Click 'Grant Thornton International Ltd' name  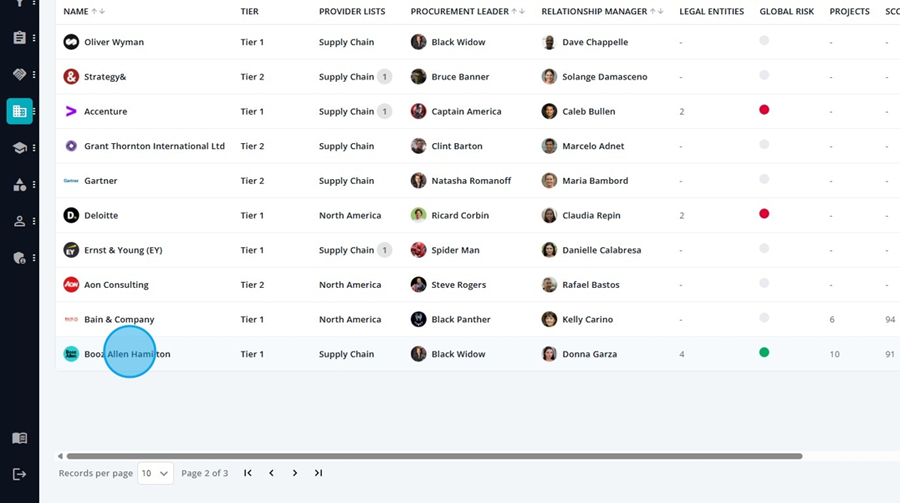click(x=154, y=146)
